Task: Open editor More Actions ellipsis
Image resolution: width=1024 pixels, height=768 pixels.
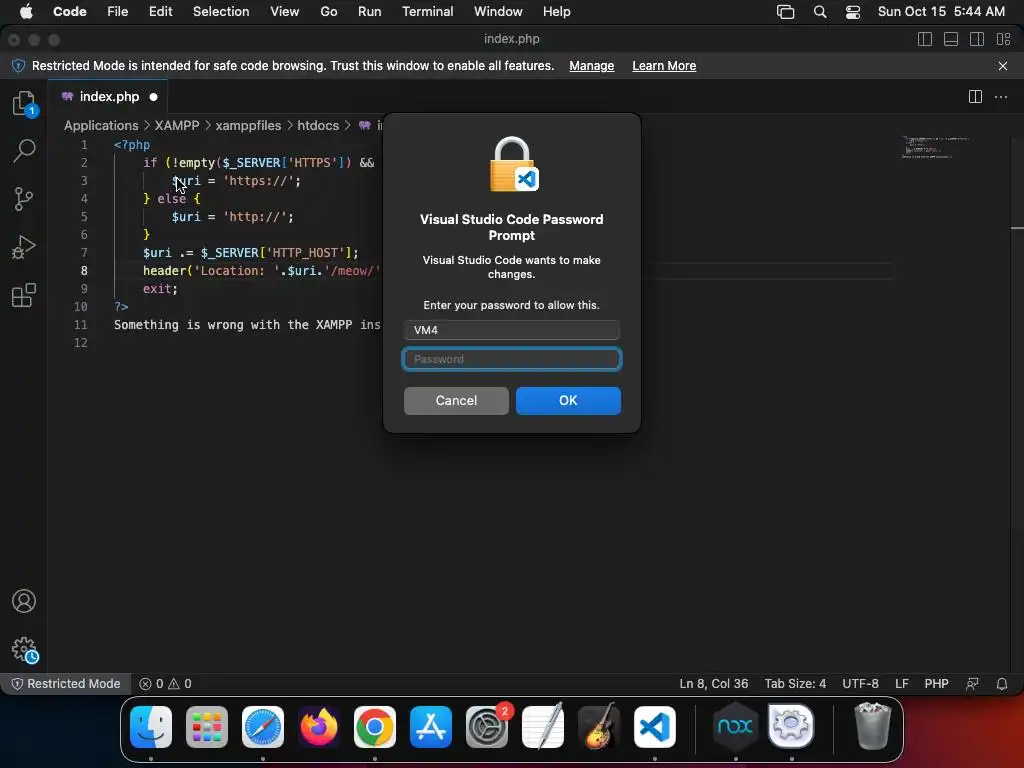Action: 1000,97
